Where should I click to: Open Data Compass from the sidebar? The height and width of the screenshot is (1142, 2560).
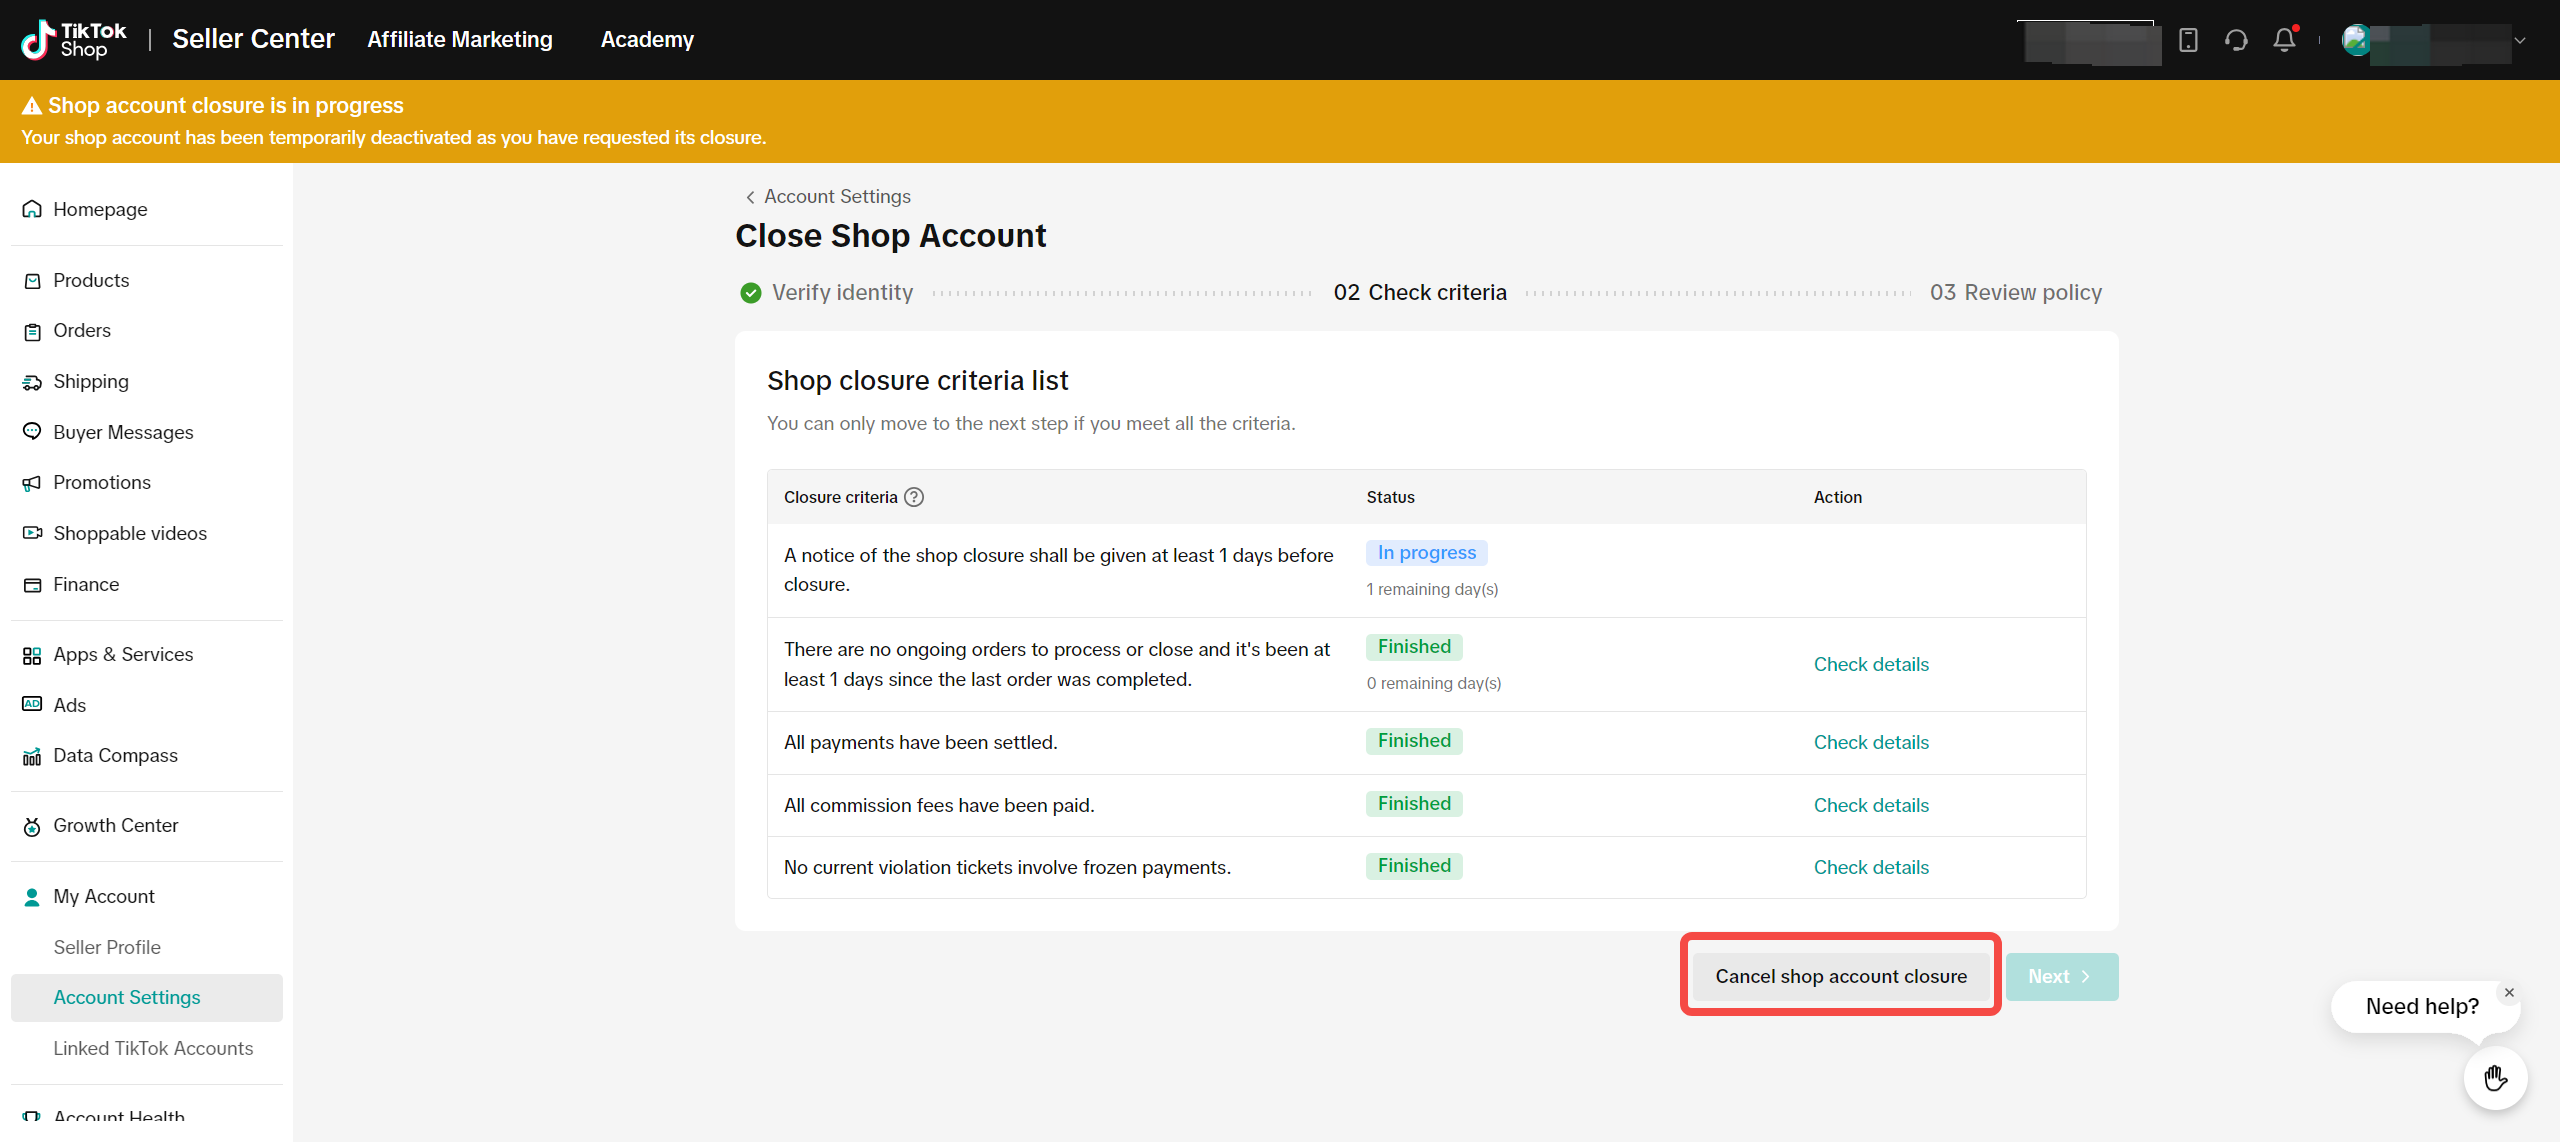(x=115, y=755)
